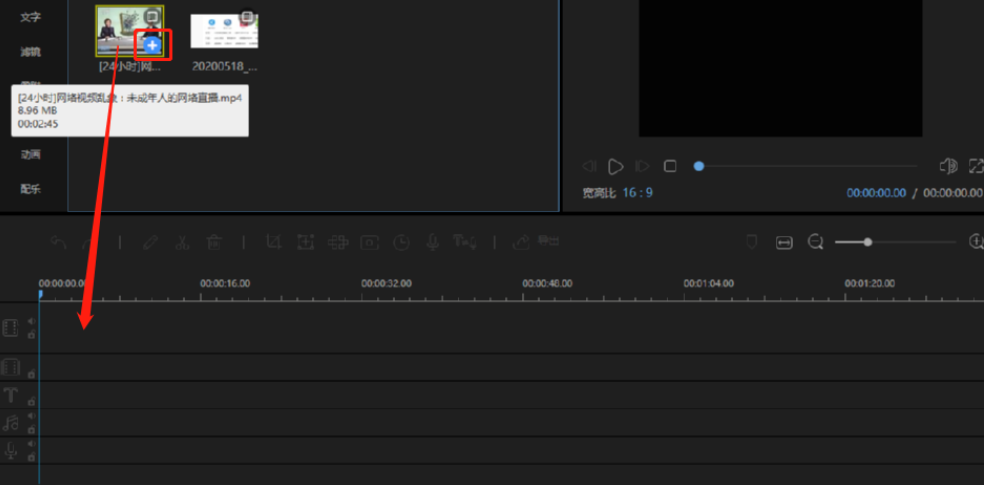Lock the main video track
Viewport: 984px width, 485px height.
click(31, 334)
